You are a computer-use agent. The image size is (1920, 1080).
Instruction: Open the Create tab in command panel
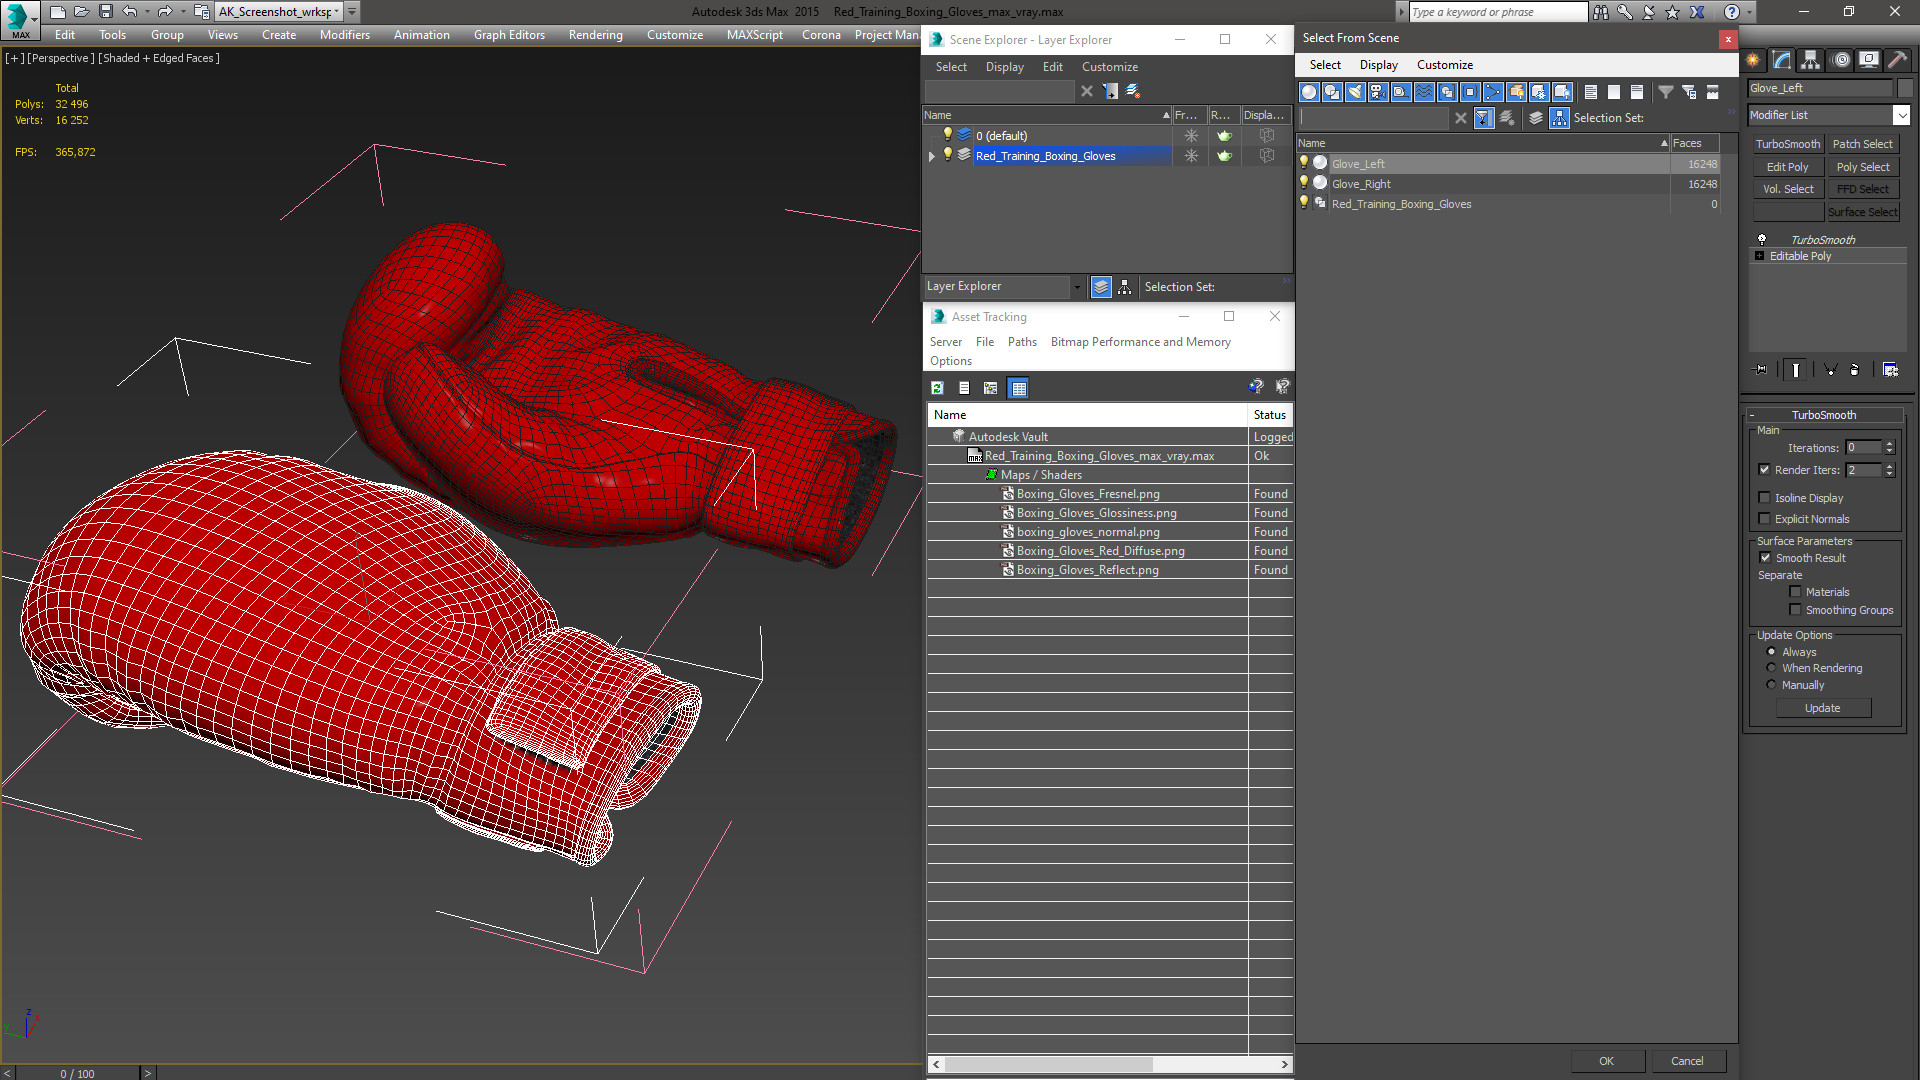[1753, 60]
